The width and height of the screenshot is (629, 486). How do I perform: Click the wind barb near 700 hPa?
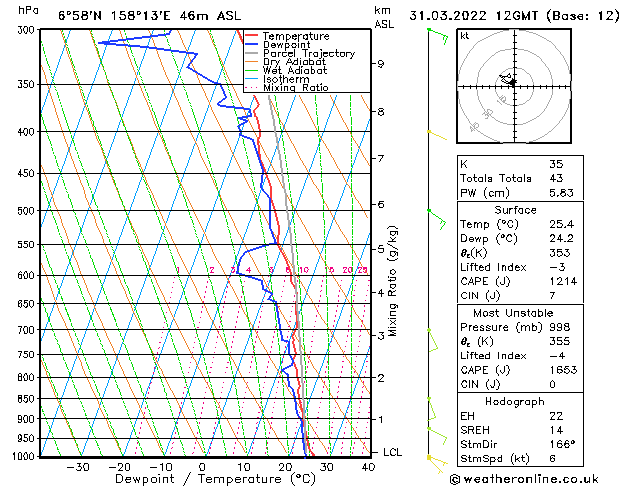click(434, 335)
